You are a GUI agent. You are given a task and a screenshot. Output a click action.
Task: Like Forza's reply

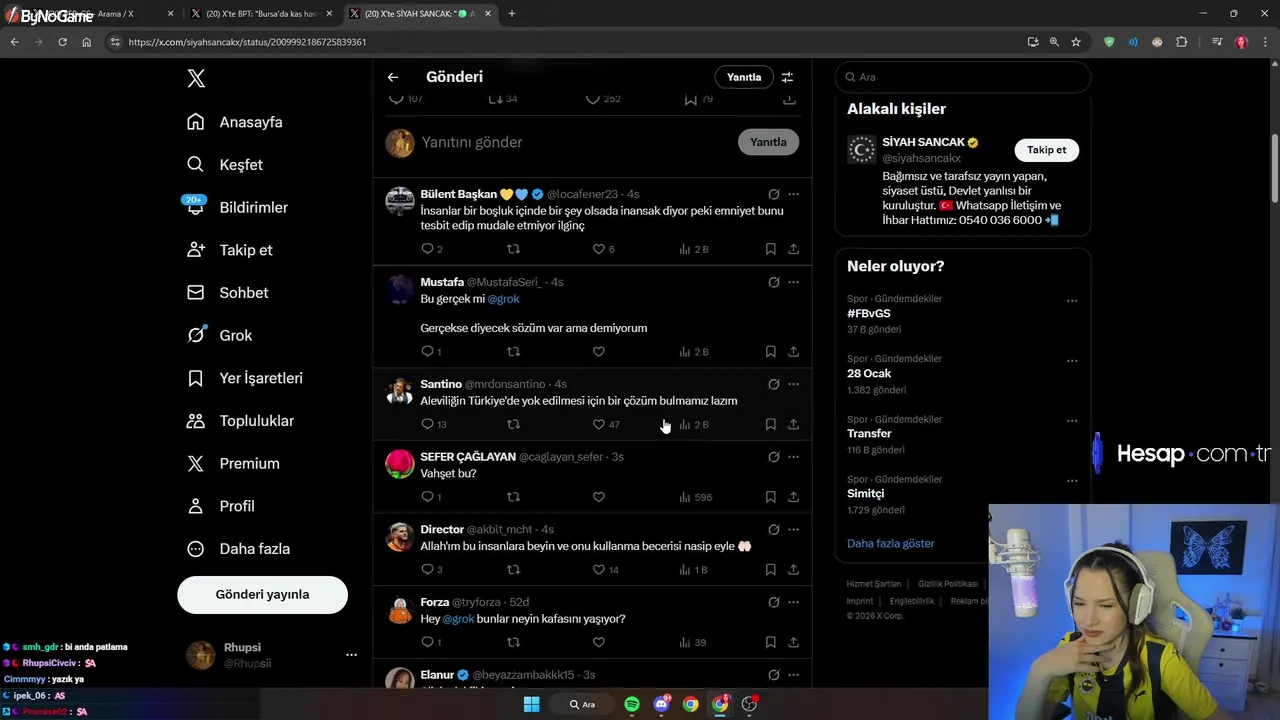[599, 642]
